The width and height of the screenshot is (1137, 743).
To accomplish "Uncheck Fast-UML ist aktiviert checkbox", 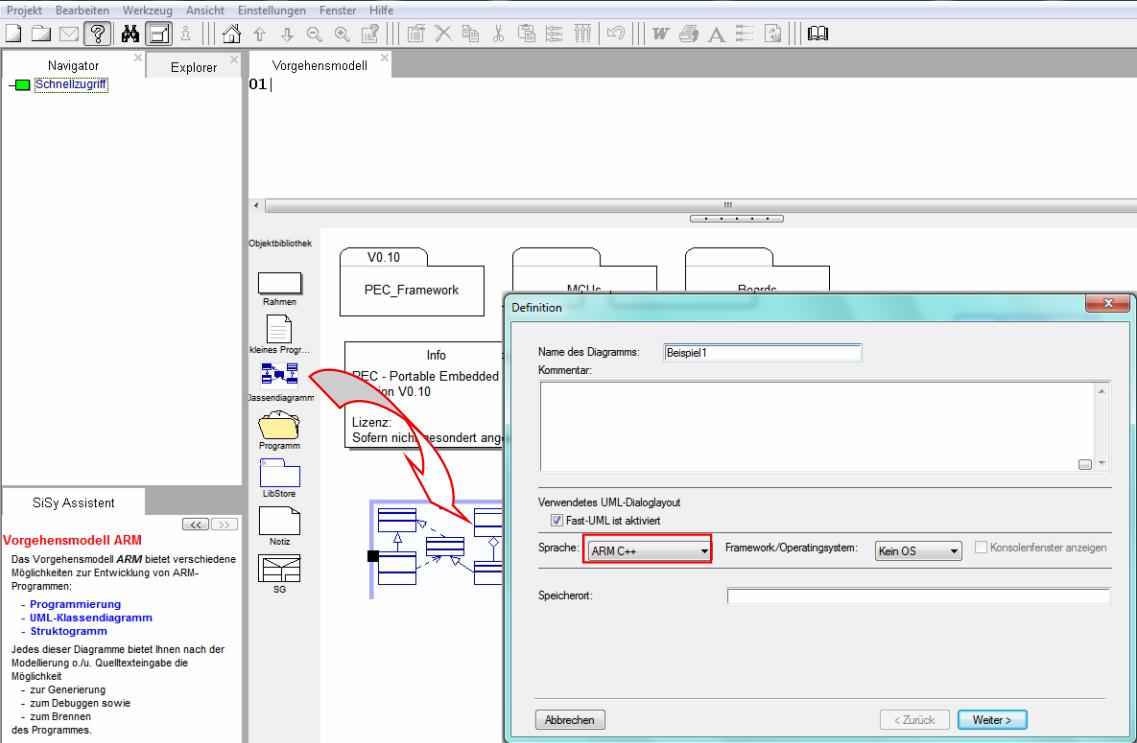I will [557, 520].
